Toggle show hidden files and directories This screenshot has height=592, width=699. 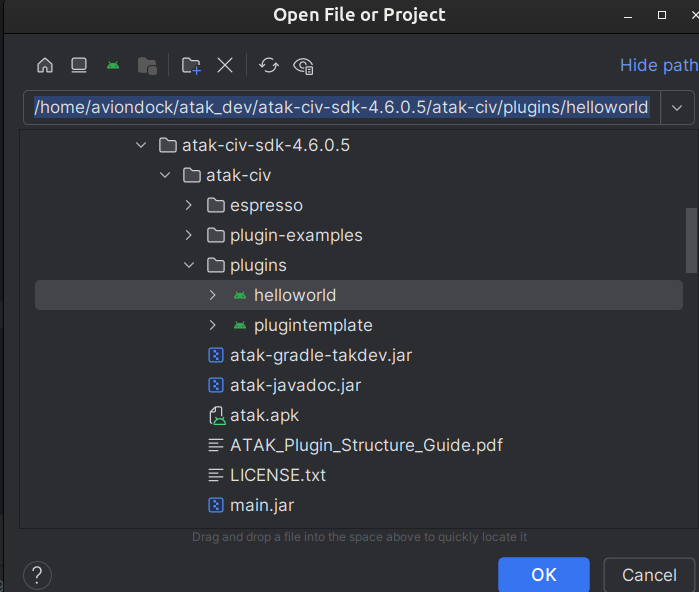[x=303, y=65]
